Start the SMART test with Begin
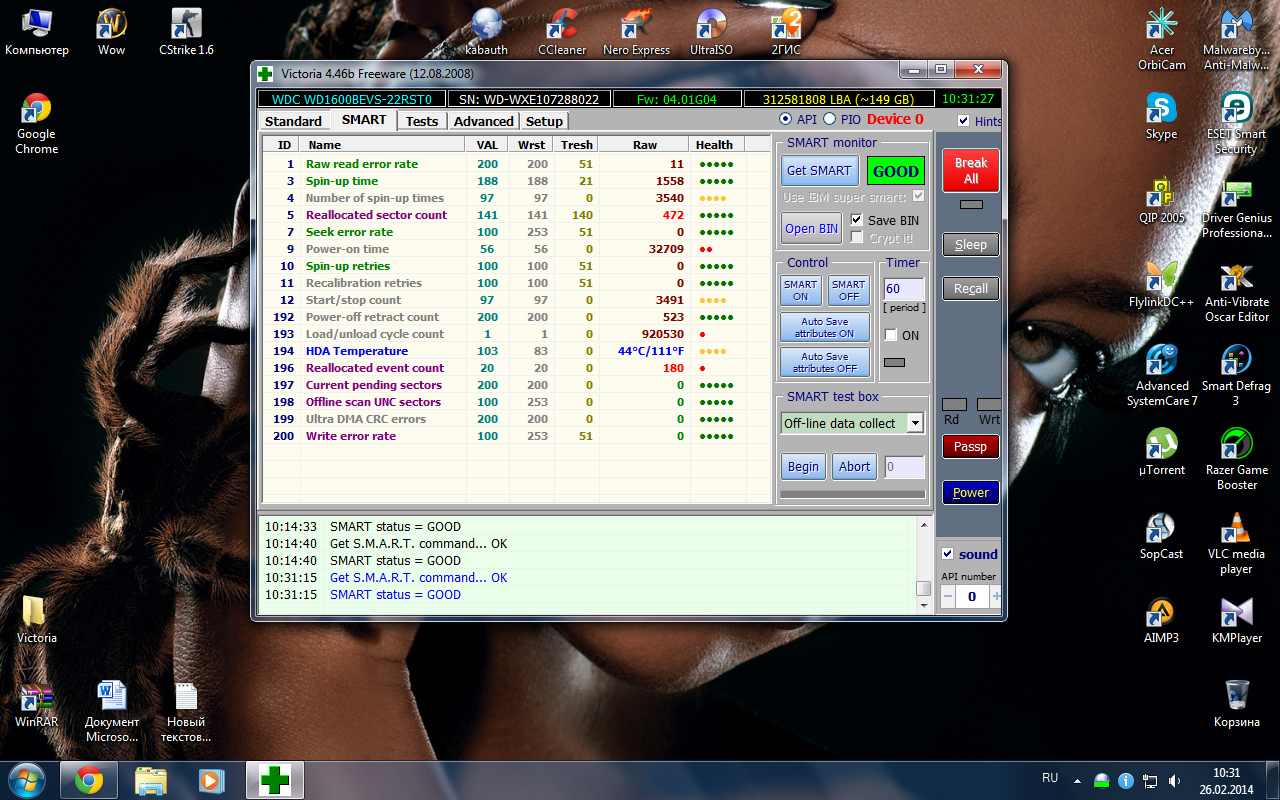This screenshot has height=800, width=1280. click(x=803, y=466)
